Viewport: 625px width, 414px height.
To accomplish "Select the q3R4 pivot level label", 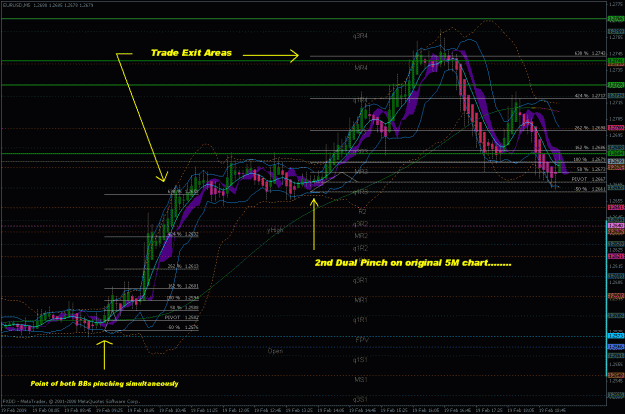I will (360, 36).
